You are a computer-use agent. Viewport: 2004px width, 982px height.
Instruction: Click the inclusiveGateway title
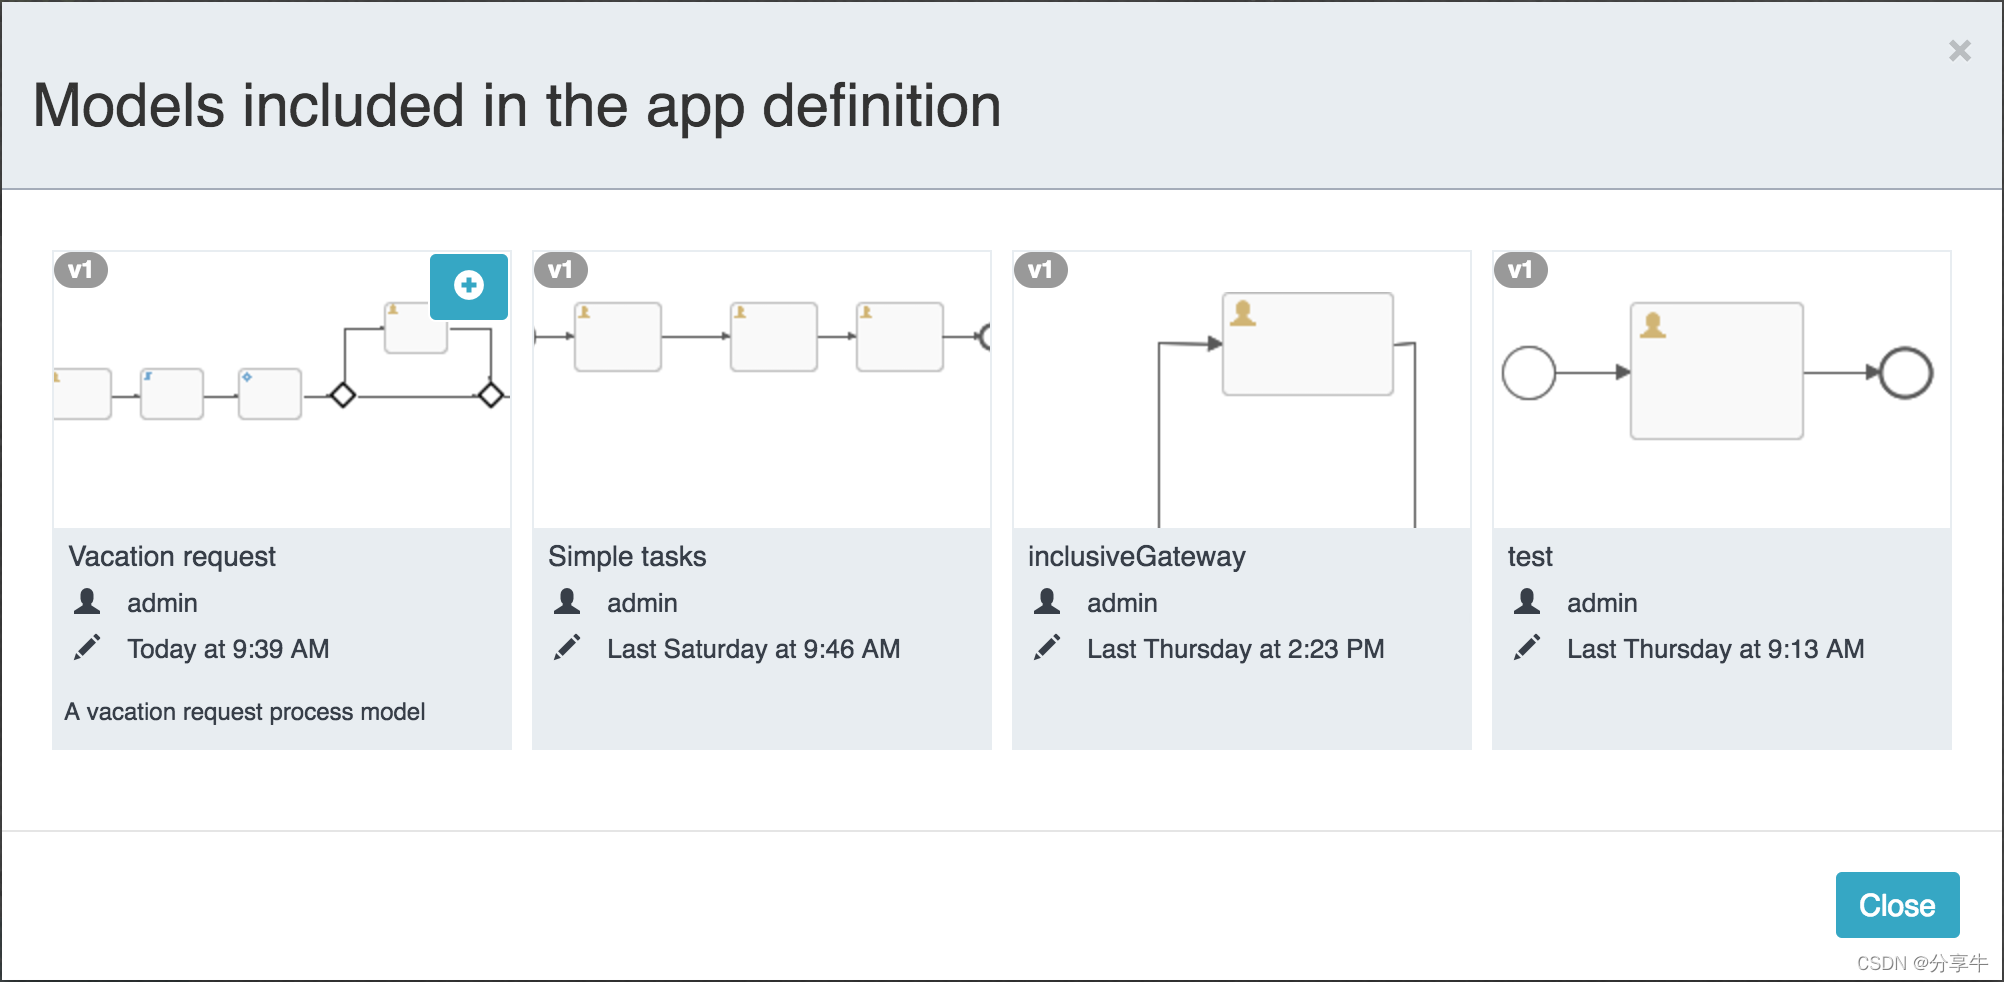pyautogui.click(x=1136, y=557)
